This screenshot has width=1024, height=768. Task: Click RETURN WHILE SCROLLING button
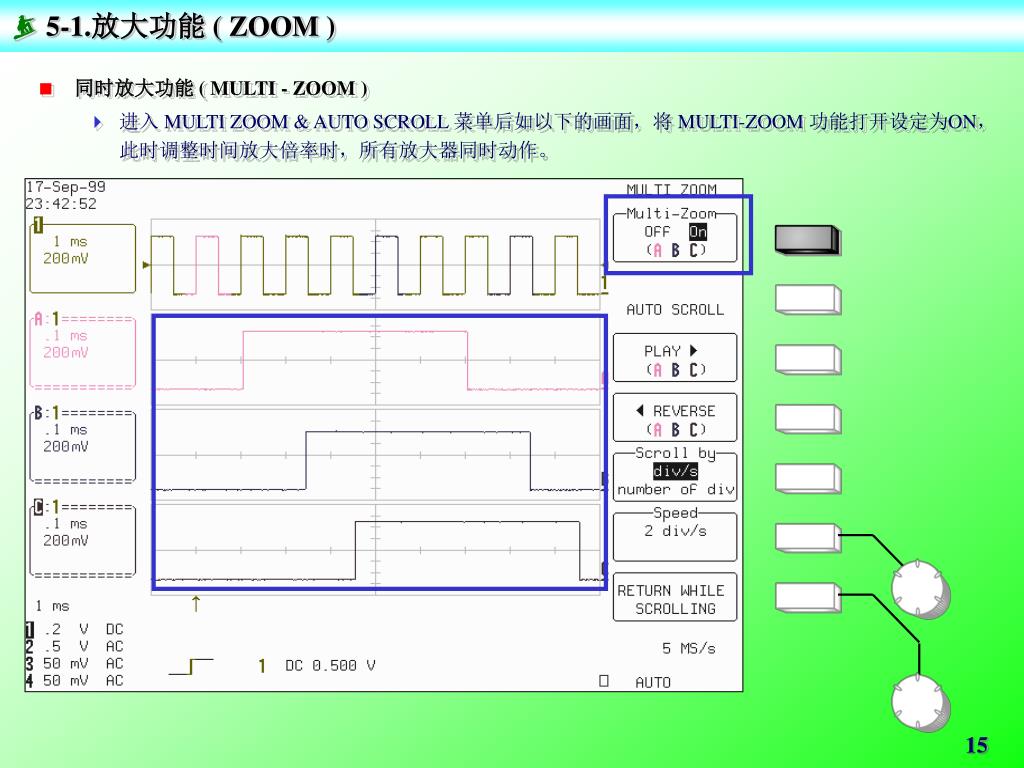click(675, 598)
